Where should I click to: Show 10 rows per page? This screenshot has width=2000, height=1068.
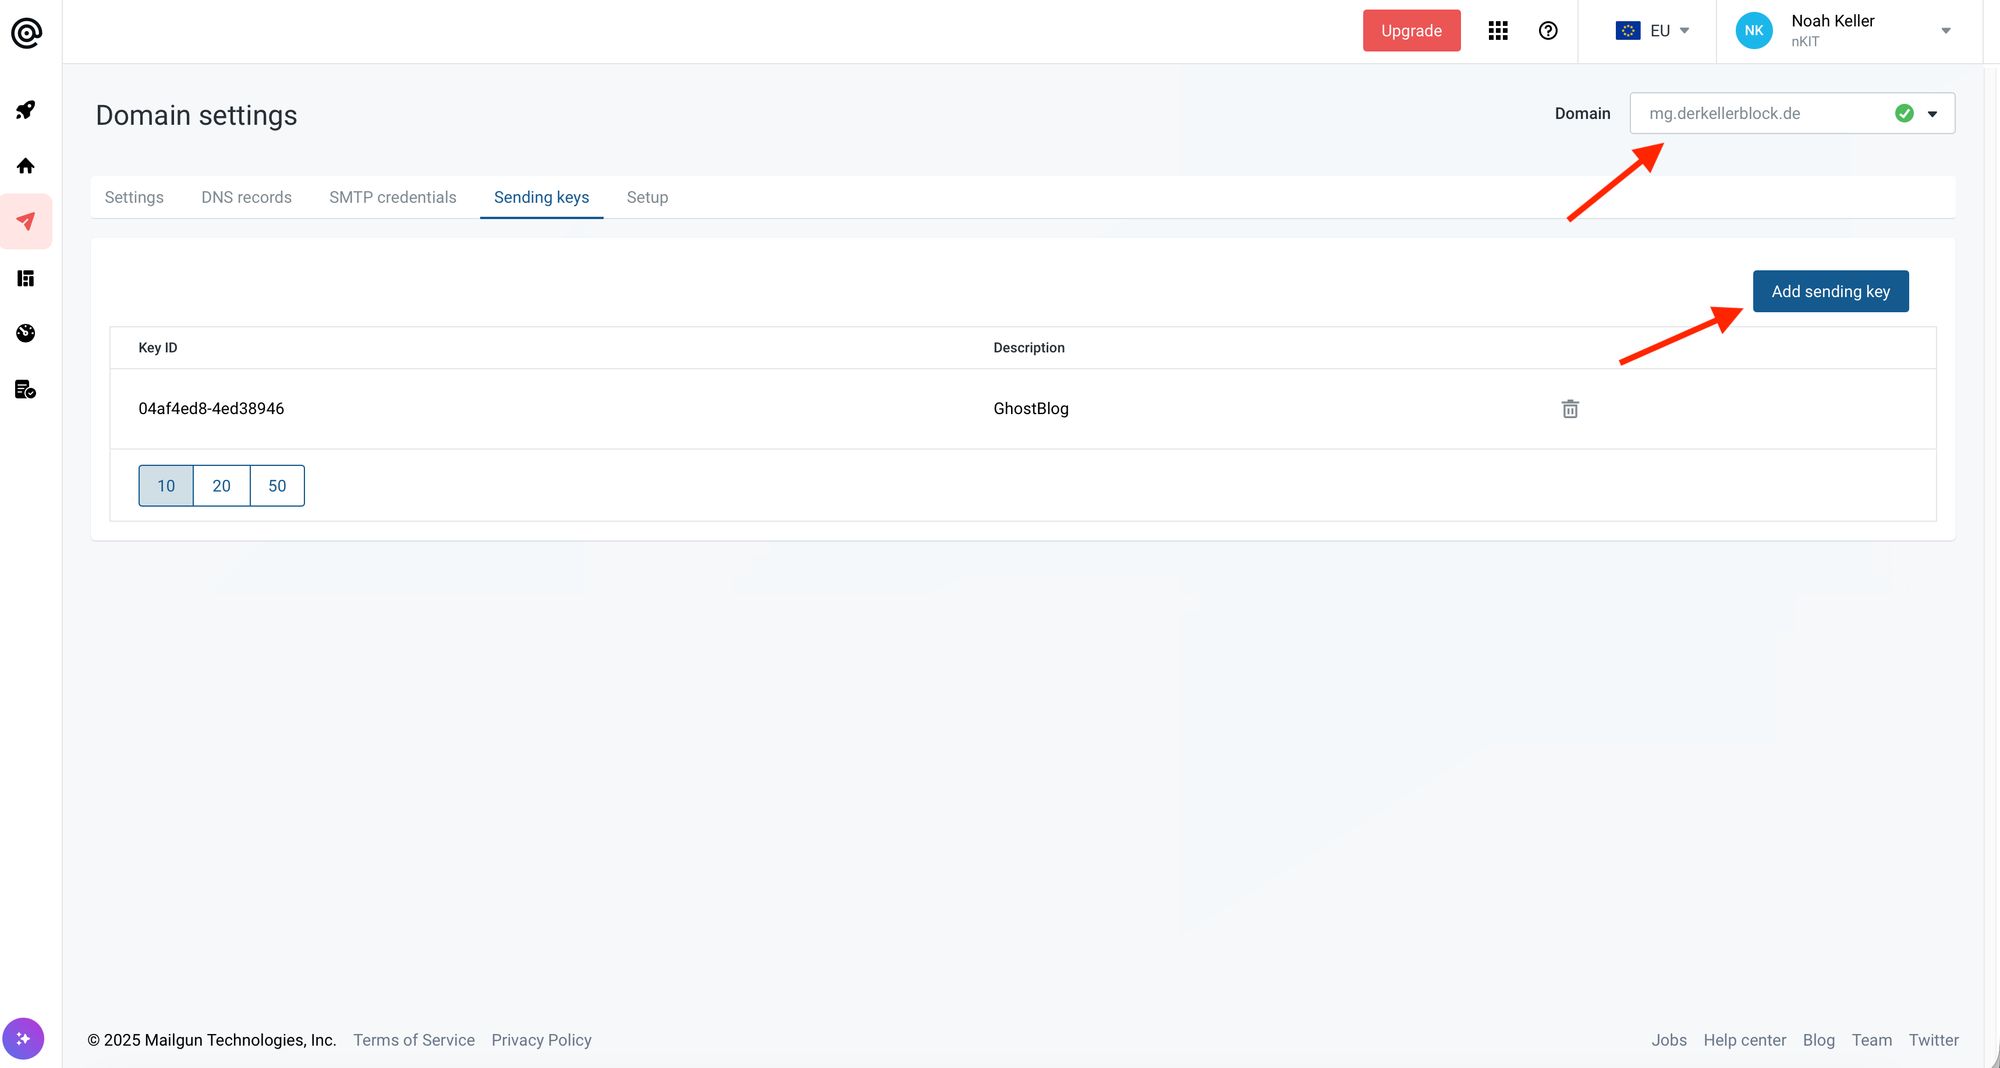tap(166, 486)
